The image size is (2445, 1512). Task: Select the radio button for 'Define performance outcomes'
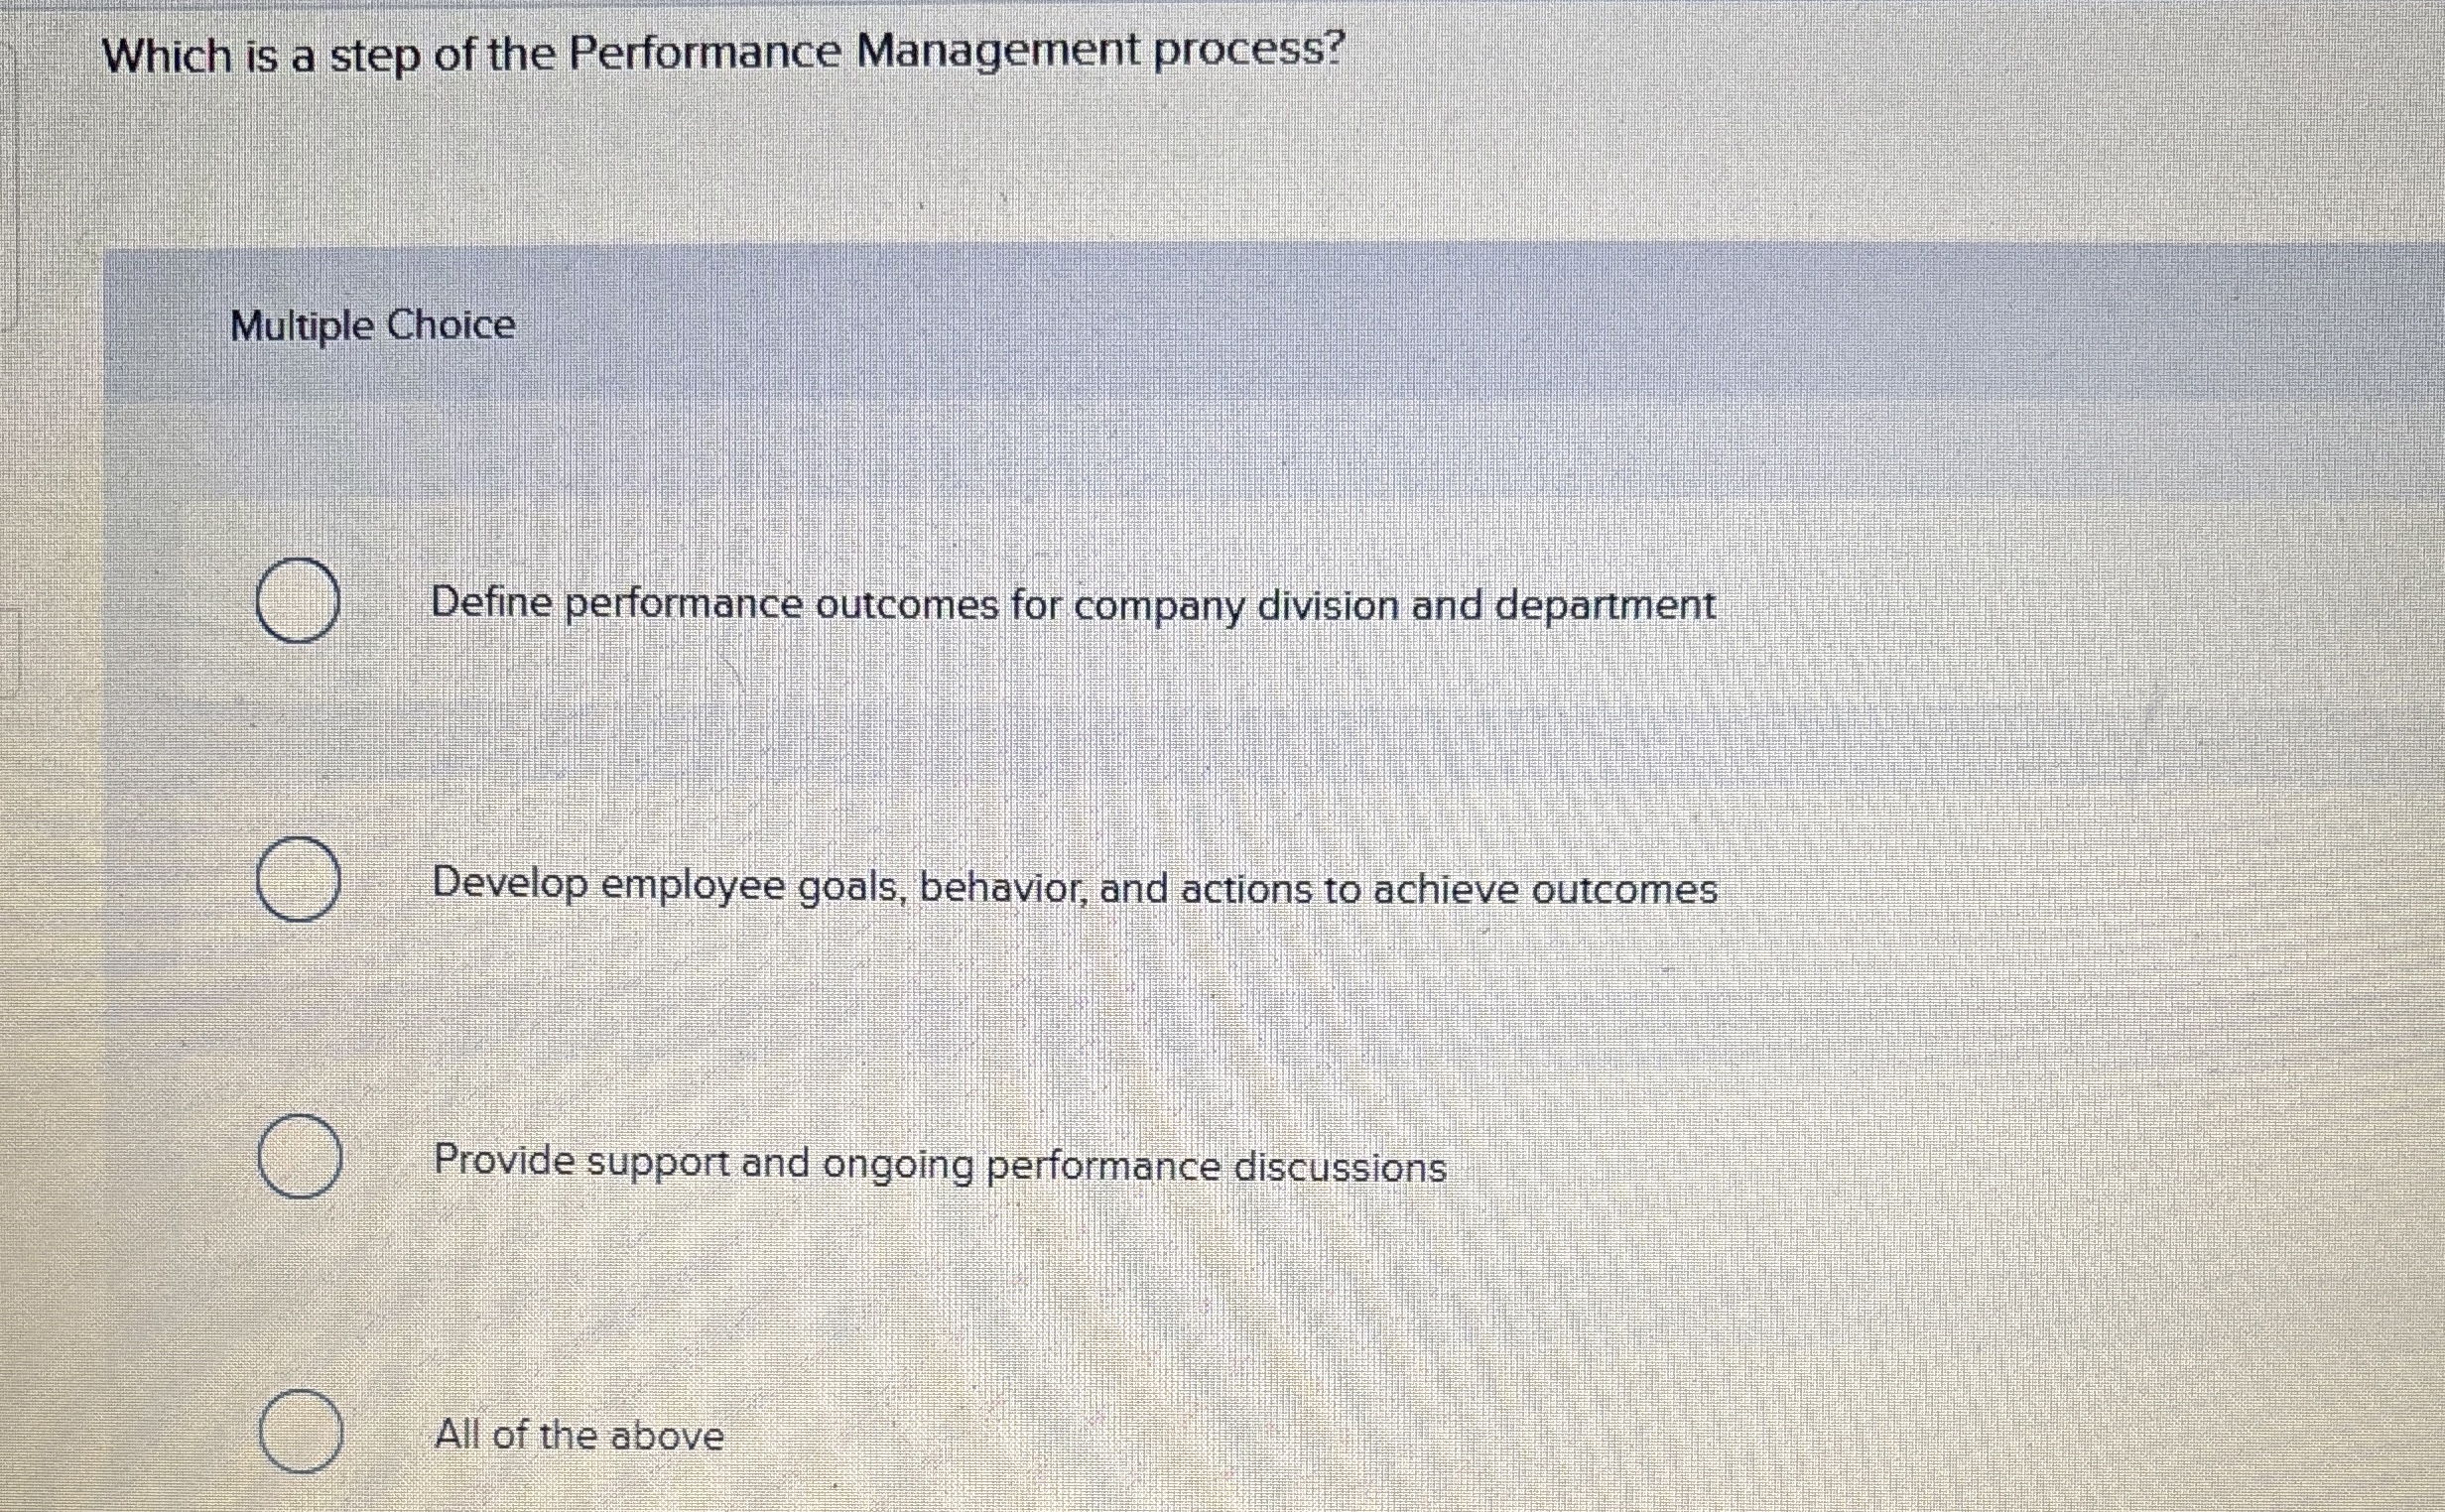click(x=298, y=601)
